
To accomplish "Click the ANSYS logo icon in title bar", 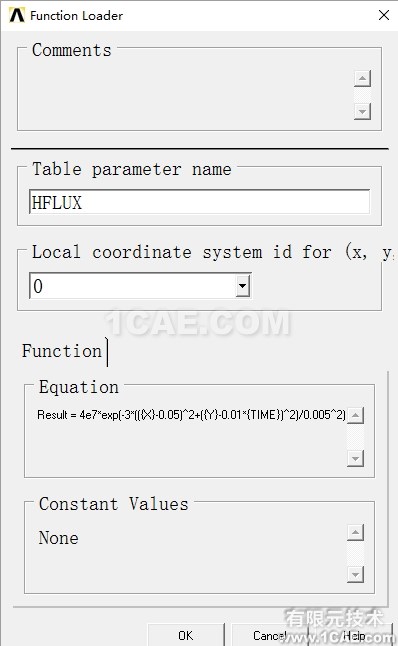I will (x=17, y=15).
